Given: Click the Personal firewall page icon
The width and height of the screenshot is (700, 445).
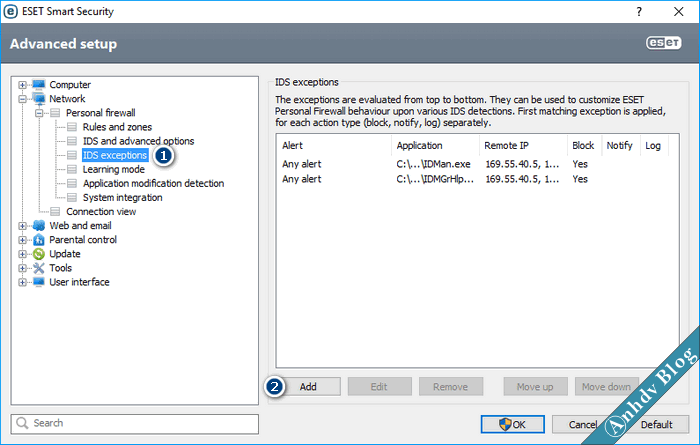Looking at the screenshot, I should click(x=55, y=113).
